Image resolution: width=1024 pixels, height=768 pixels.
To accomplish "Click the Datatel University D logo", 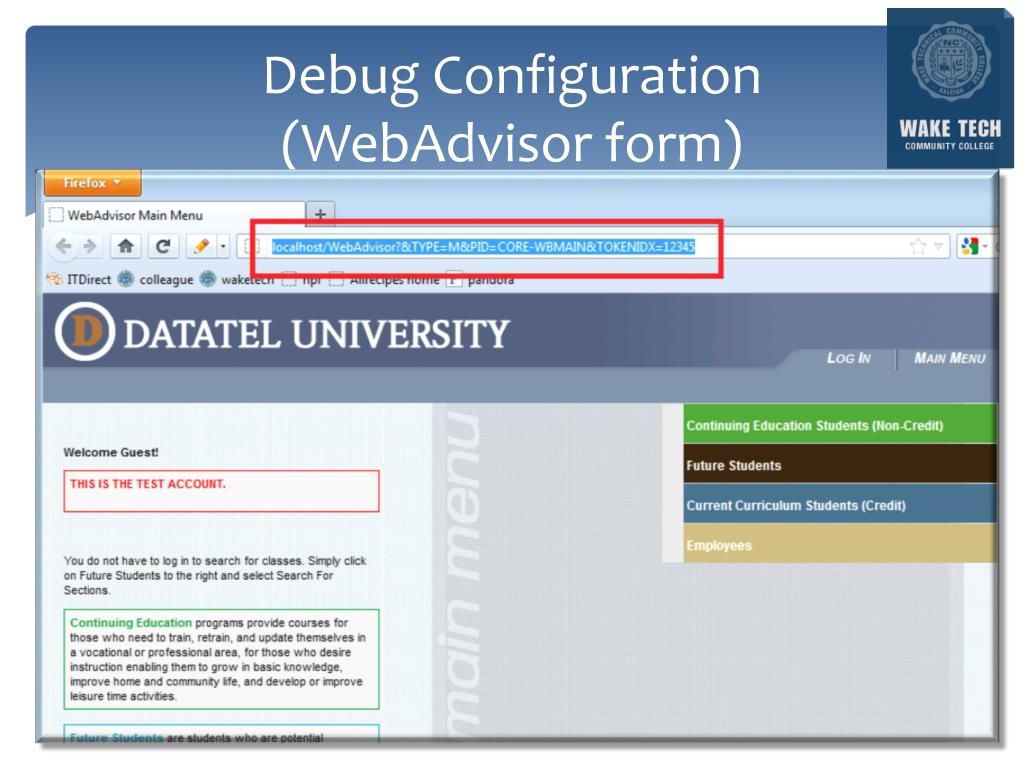I will (x=86, y=331).
